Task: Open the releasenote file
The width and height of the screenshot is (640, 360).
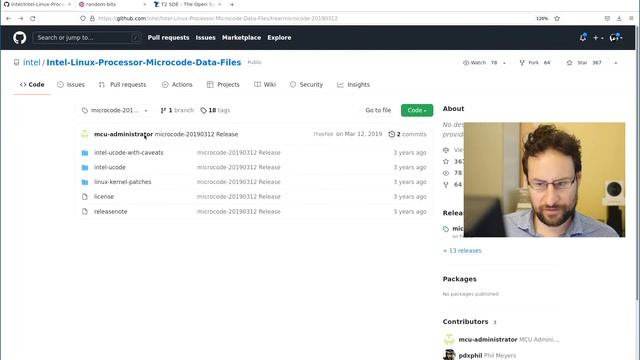Action: (111, 211)
